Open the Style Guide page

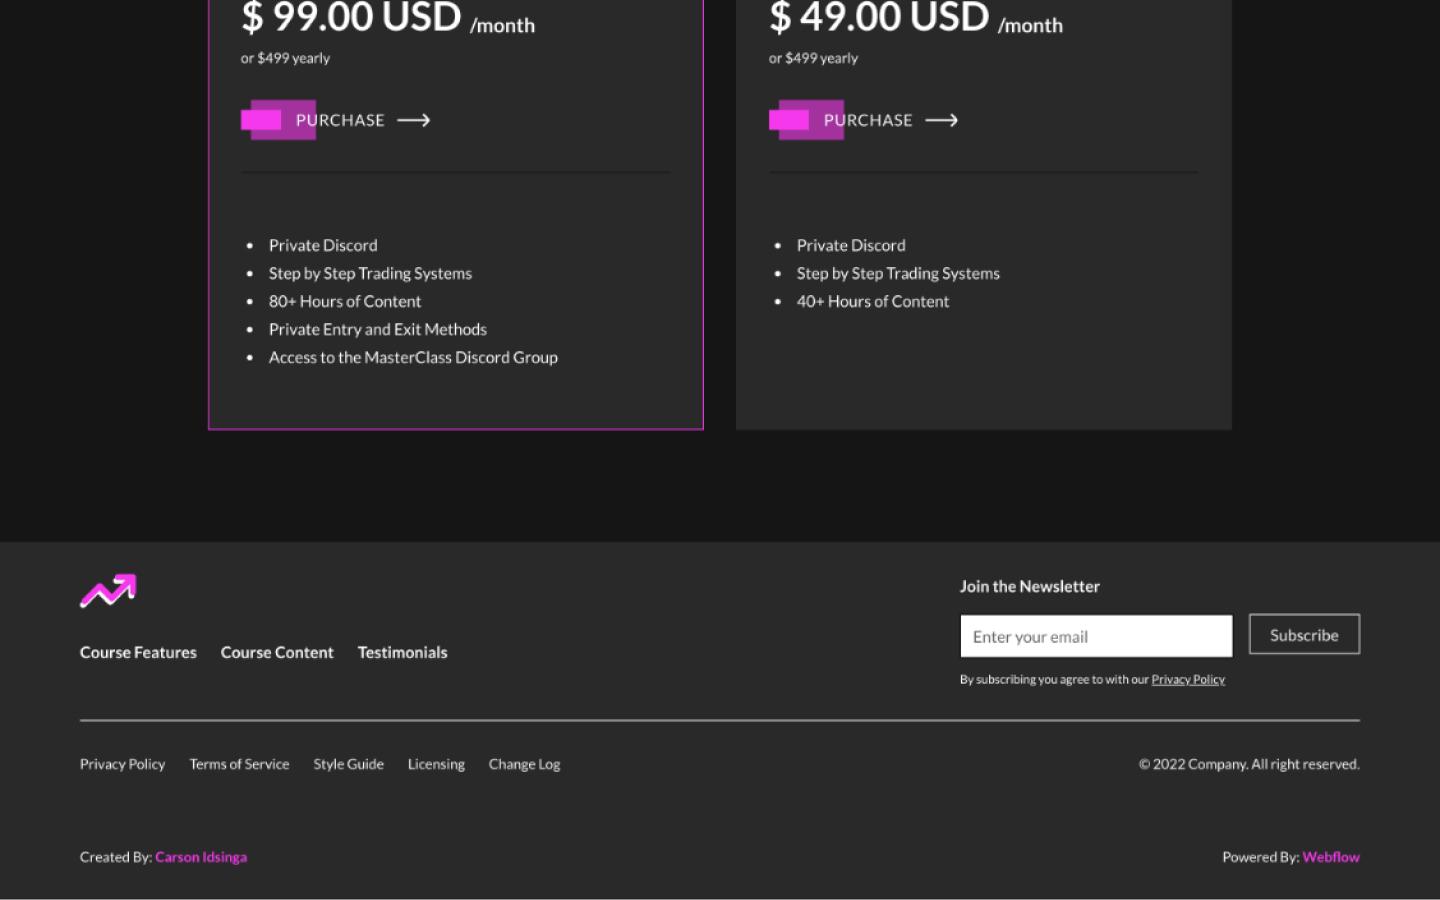click(x=348, y=764)
